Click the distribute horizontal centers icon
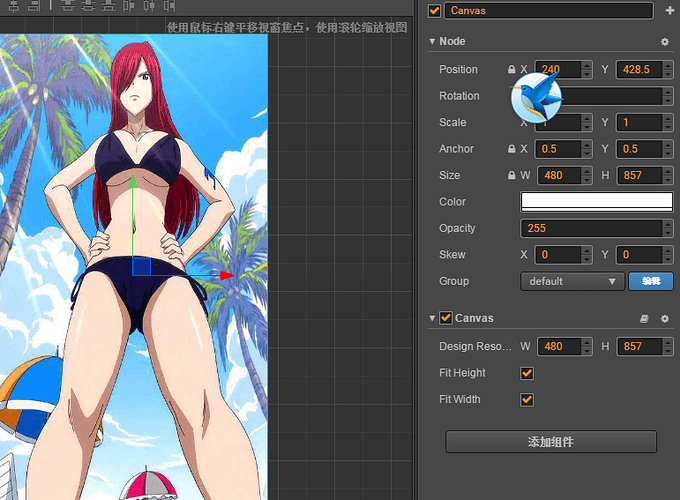Image resolution: width=680 pixels, height=500 pixels. point(149,5)
